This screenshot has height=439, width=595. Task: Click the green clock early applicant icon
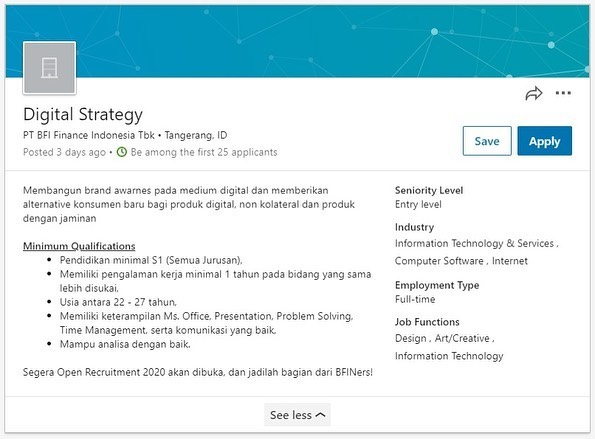(121, 152)
